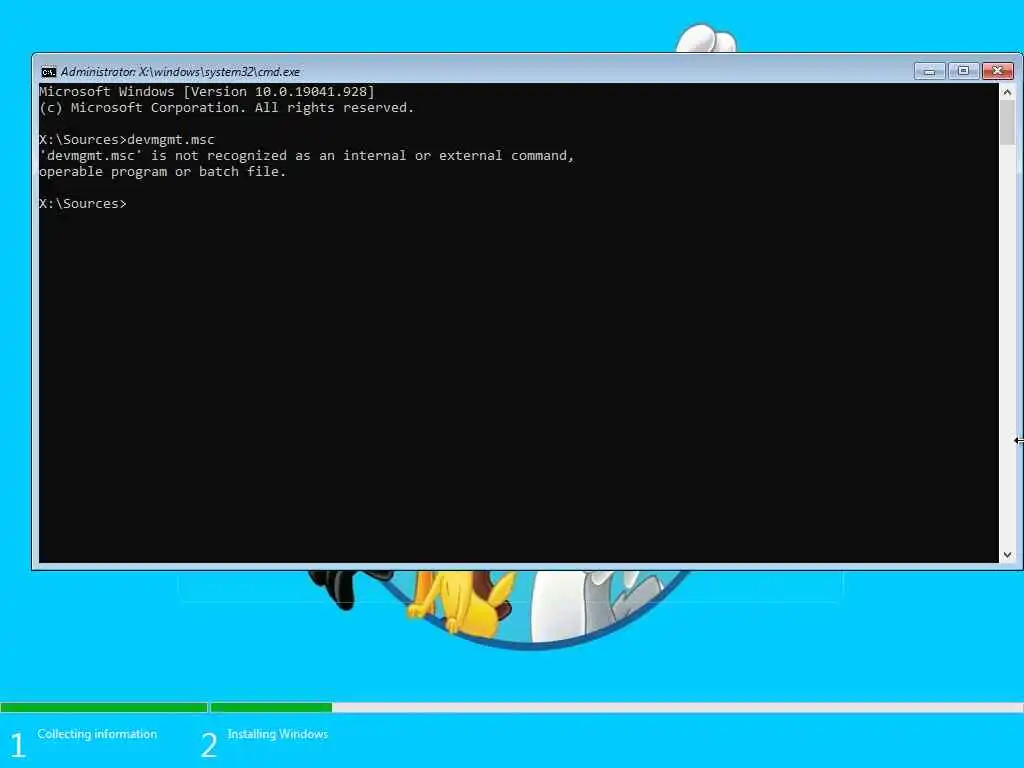Click the cmd.exe icon in title bar

48,72
